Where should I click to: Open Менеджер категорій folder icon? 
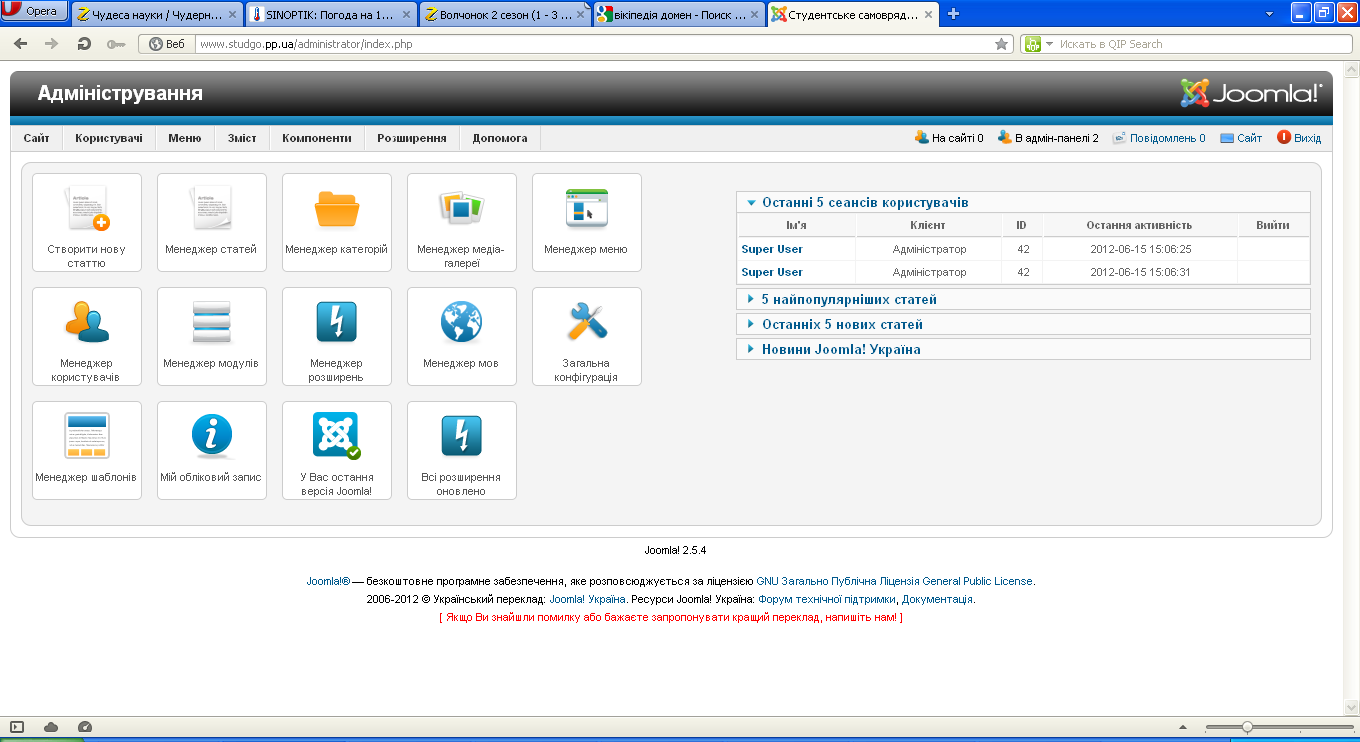coord(337,222)
